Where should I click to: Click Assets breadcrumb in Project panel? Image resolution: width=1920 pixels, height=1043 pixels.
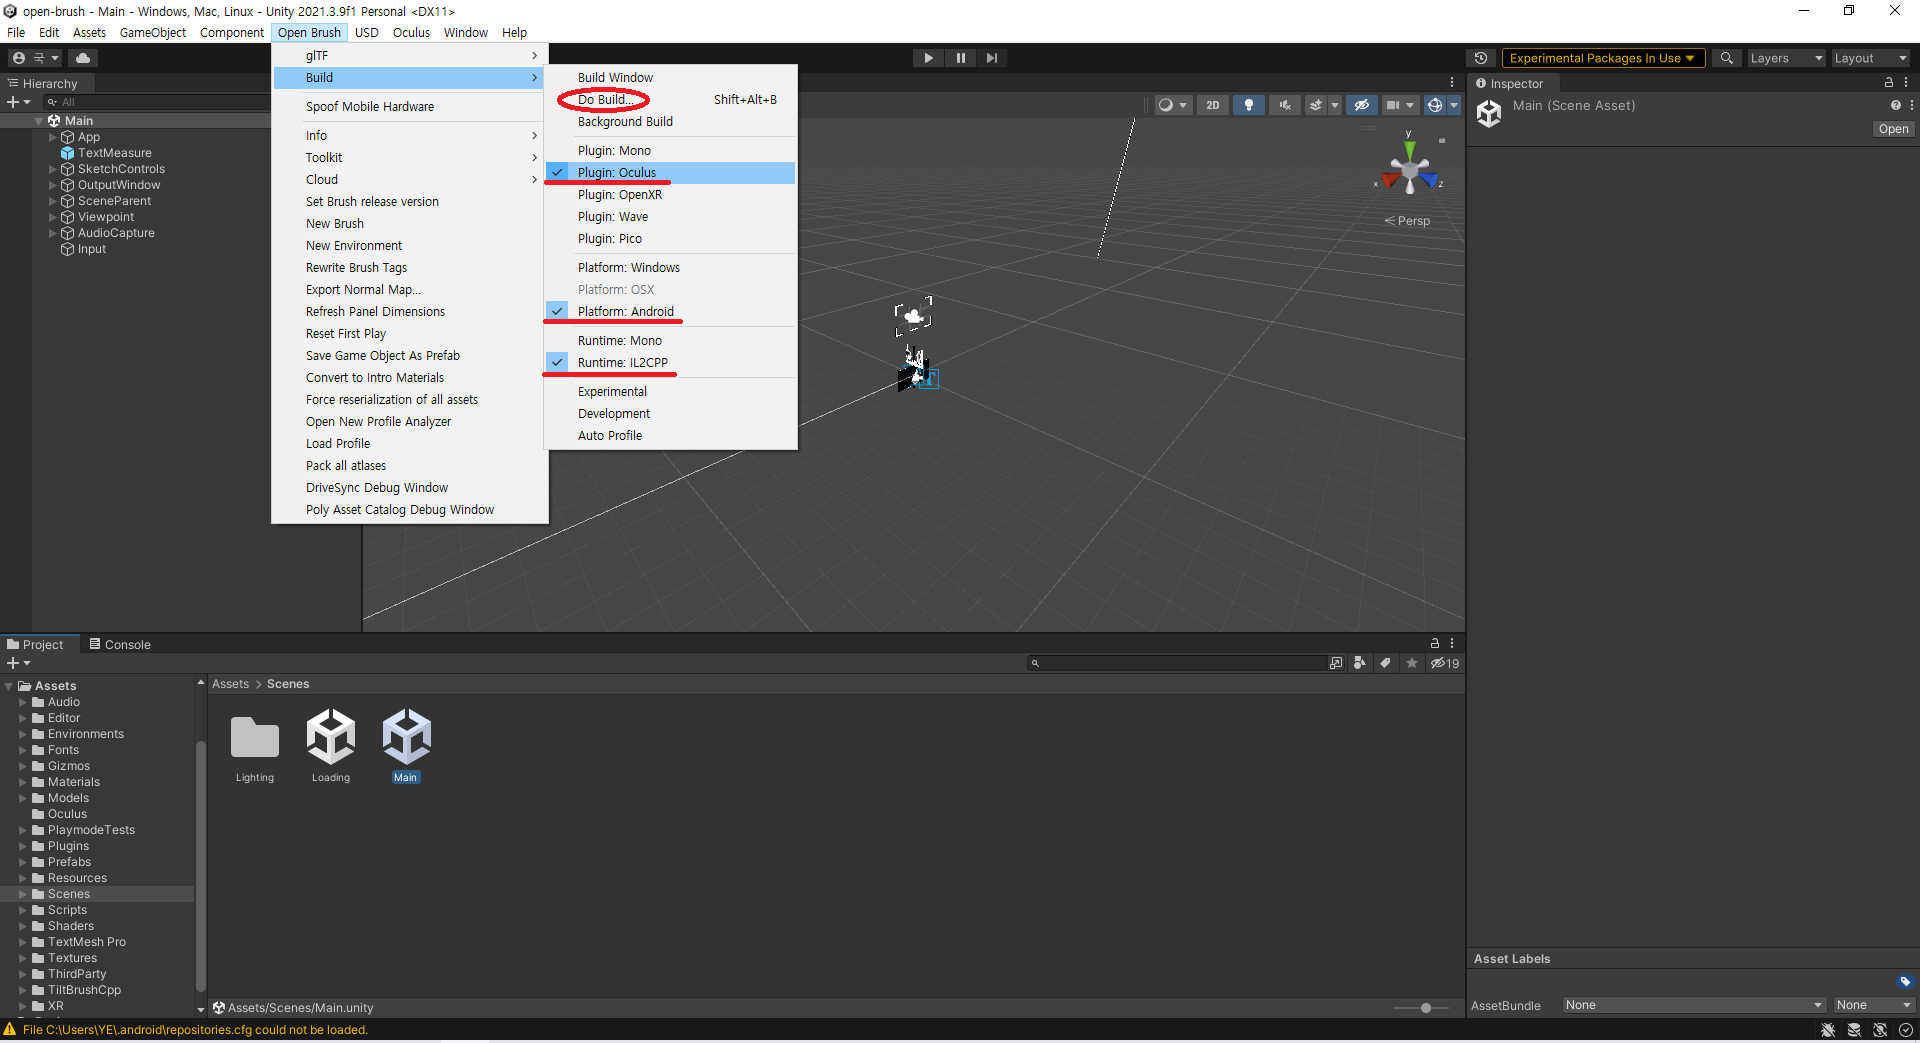point(230,684)
